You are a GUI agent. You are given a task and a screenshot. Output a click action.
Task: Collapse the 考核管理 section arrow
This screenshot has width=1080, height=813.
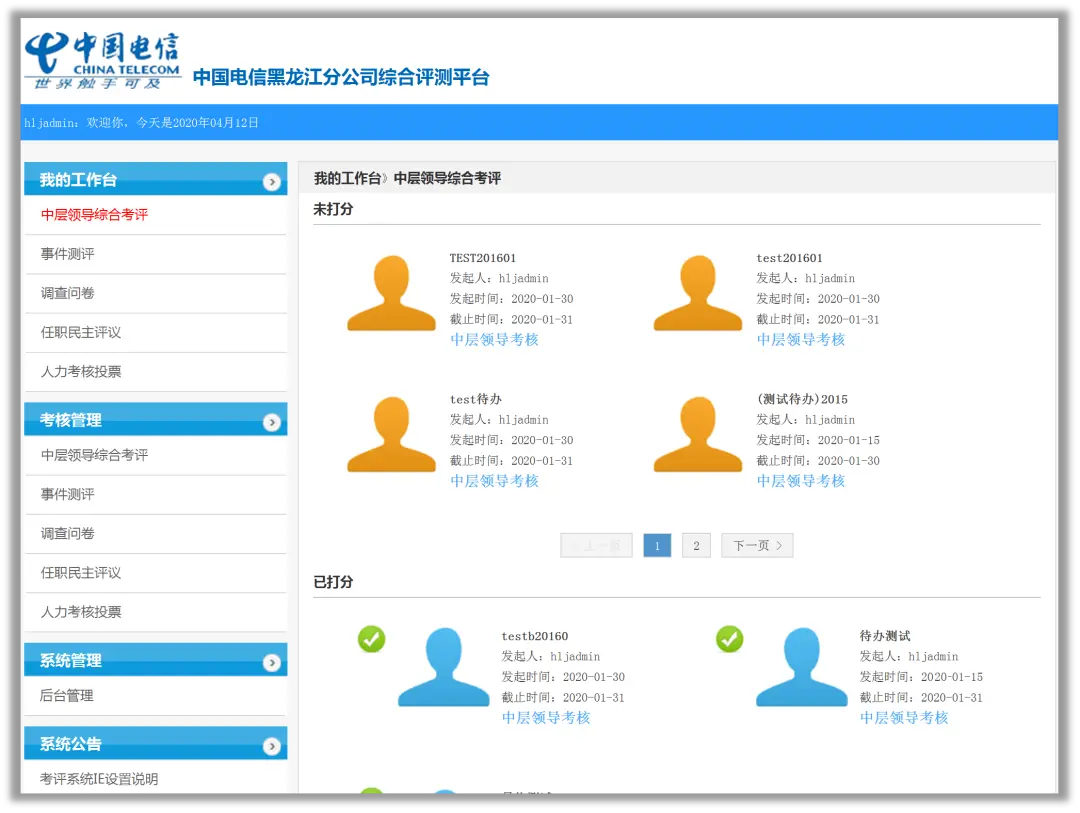271,422
